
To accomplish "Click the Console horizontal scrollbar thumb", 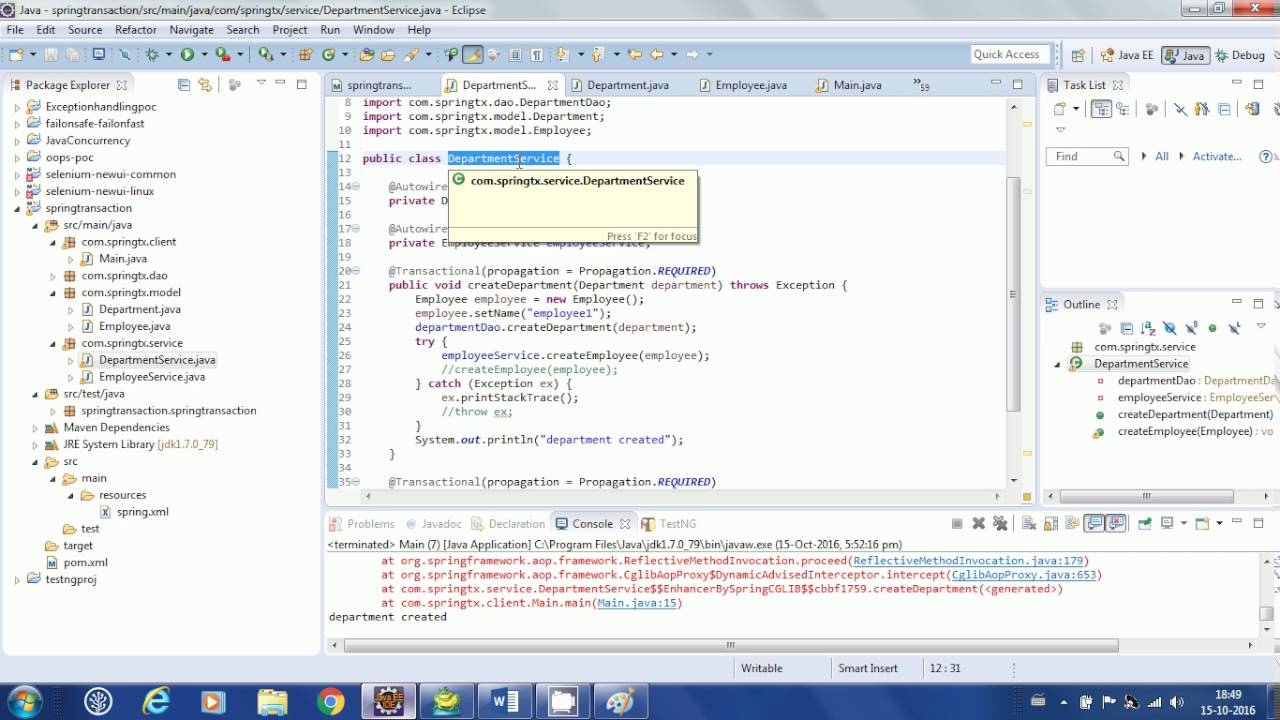I will click(731, 646).
